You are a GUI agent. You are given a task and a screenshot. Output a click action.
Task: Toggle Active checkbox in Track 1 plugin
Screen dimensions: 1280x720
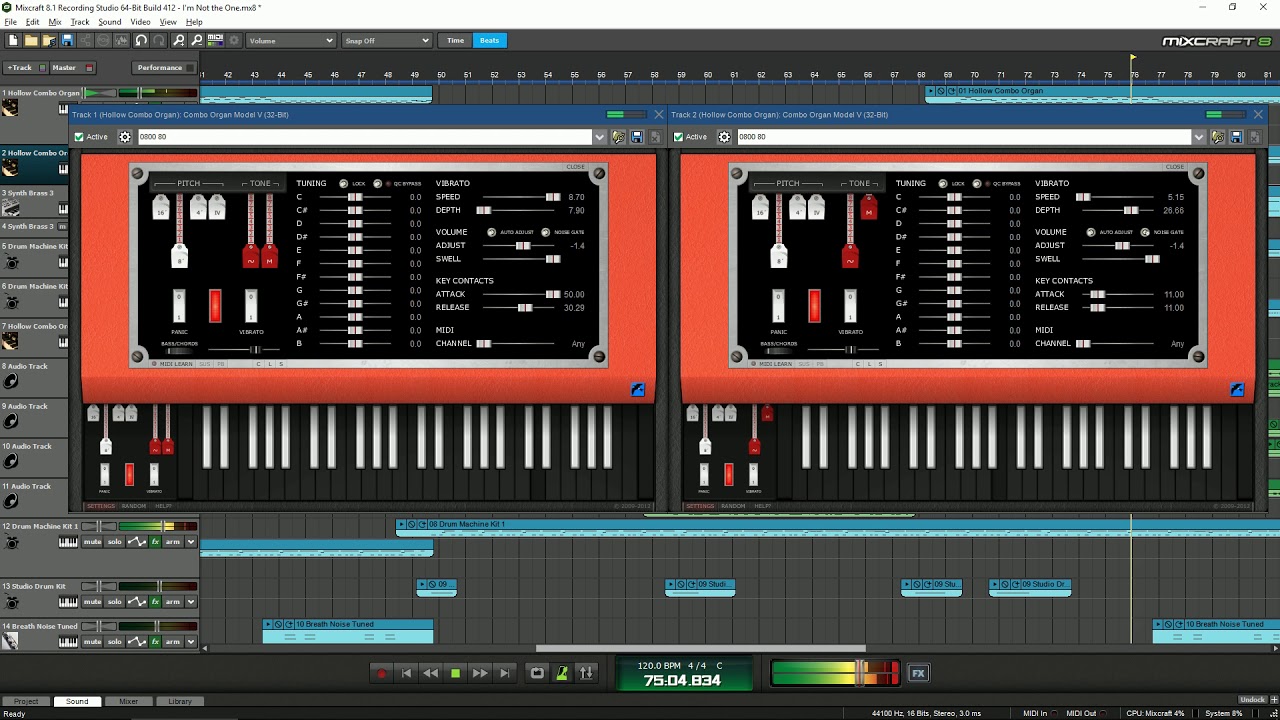pos(79,137)
